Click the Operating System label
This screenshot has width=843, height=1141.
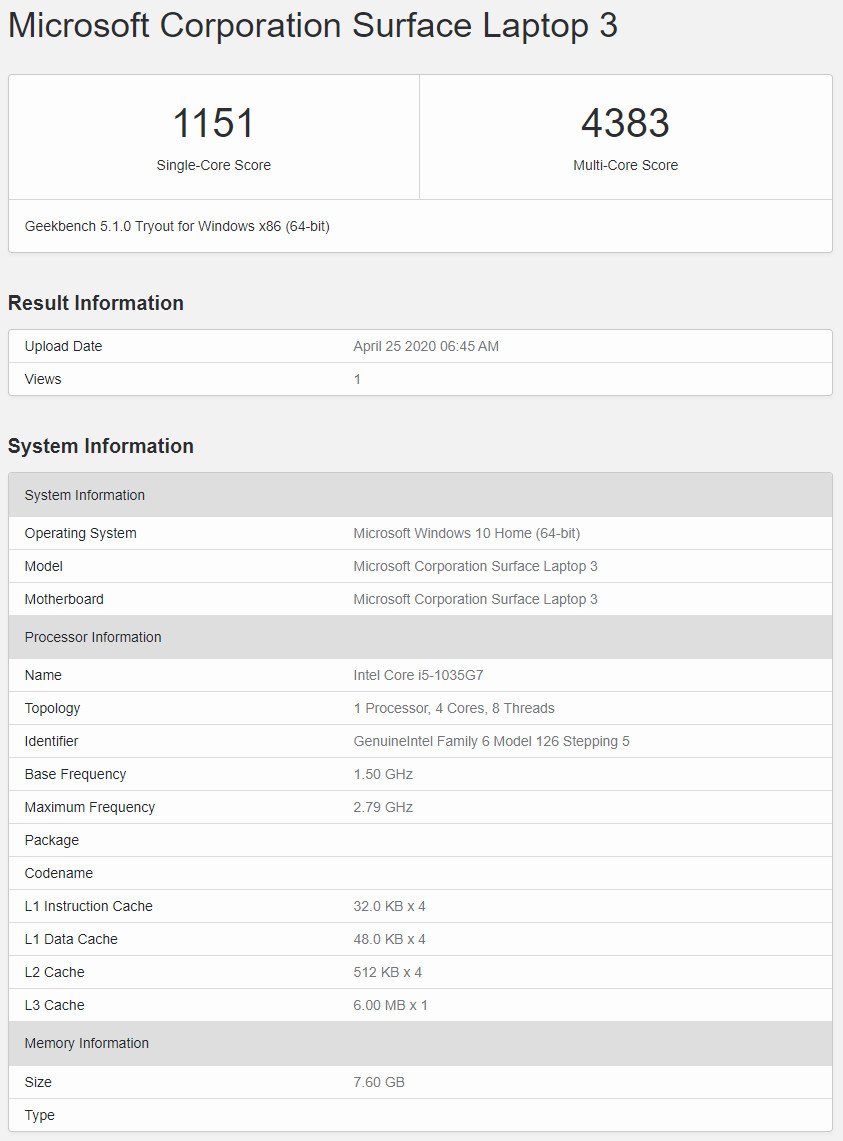click(80, 533)
